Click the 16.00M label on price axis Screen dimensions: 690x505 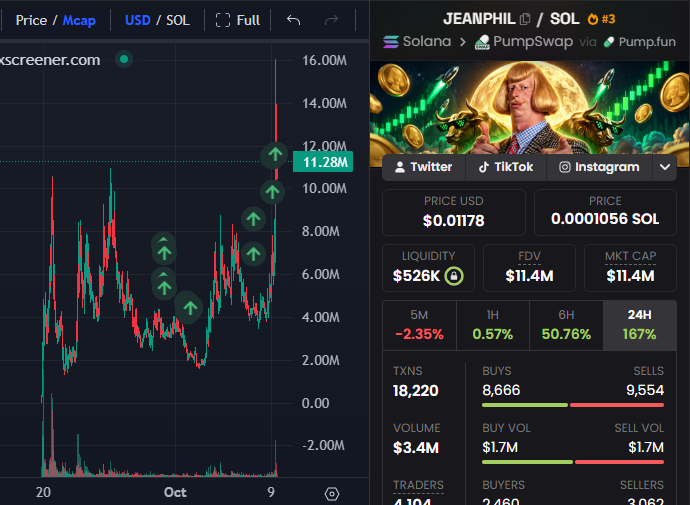coord(324,61)
